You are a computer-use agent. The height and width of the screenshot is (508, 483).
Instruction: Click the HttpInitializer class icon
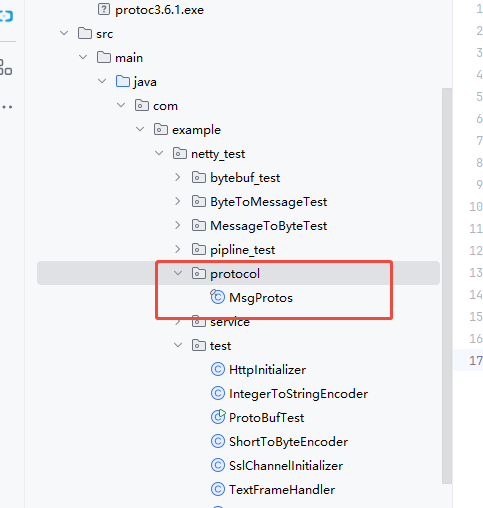click(218, 369)
